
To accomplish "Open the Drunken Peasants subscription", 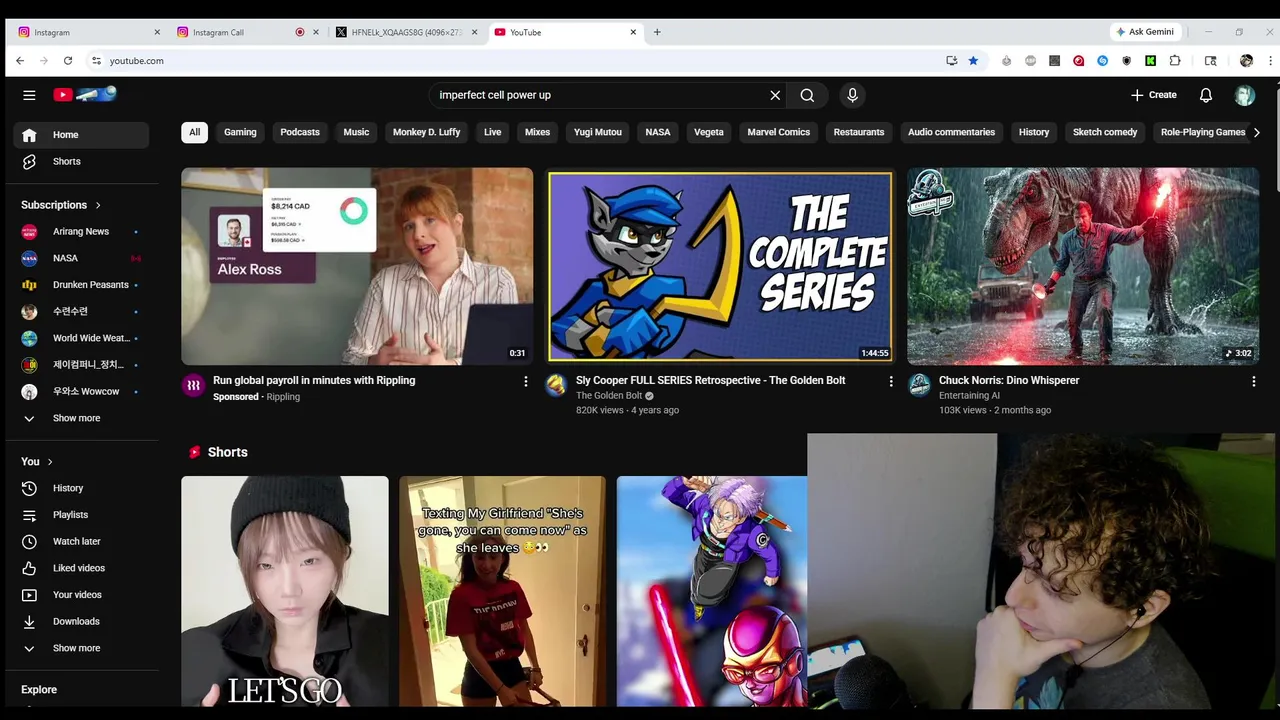I will [x=81, y=285].
